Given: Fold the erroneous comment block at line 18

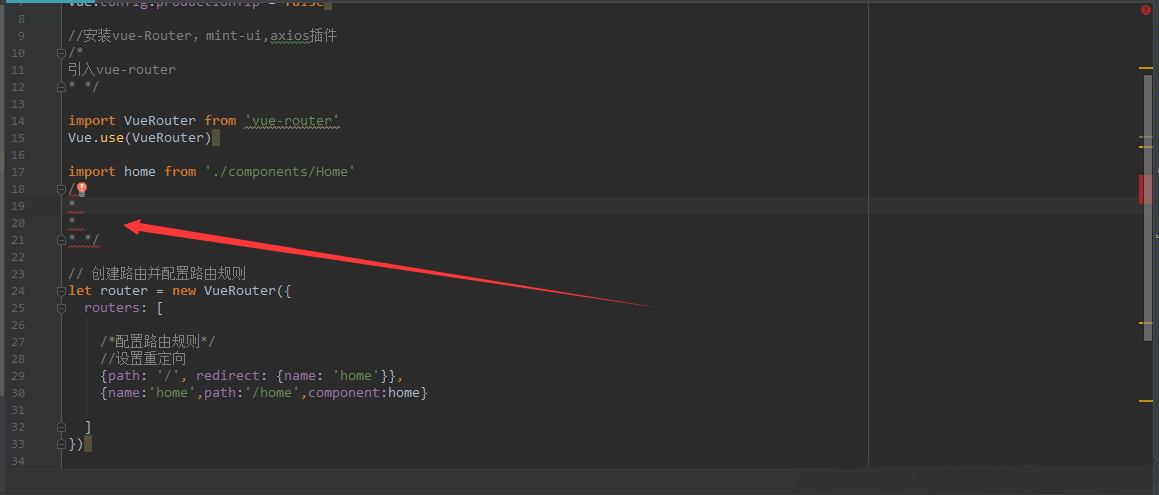Looking at the screenshot, I should pos(62,189).
